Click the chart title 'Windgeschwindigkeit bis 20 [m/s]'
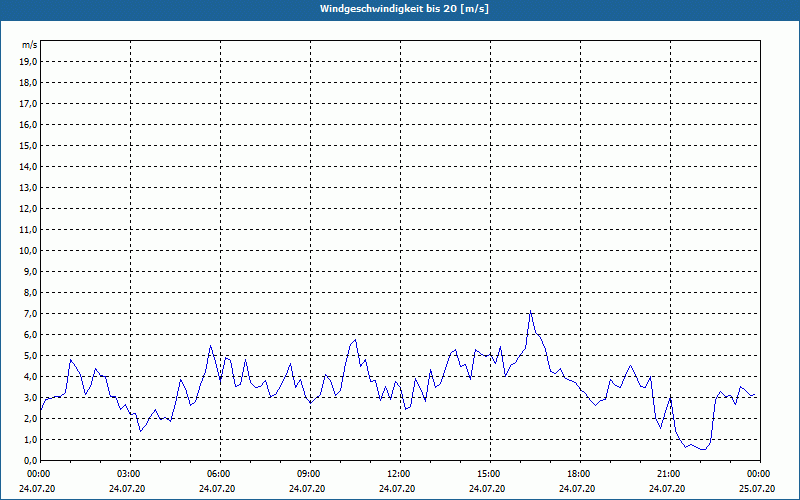Screen dimensions: 800x500 (404, 9)
